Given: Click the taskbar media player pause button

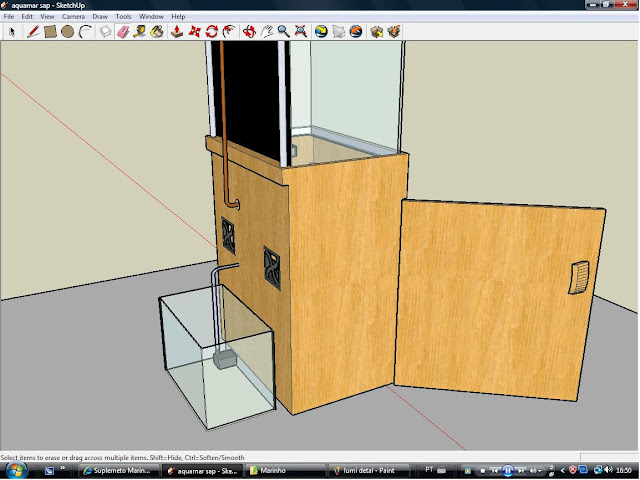Looking at the screenshot, I should [x=508, y=471].
